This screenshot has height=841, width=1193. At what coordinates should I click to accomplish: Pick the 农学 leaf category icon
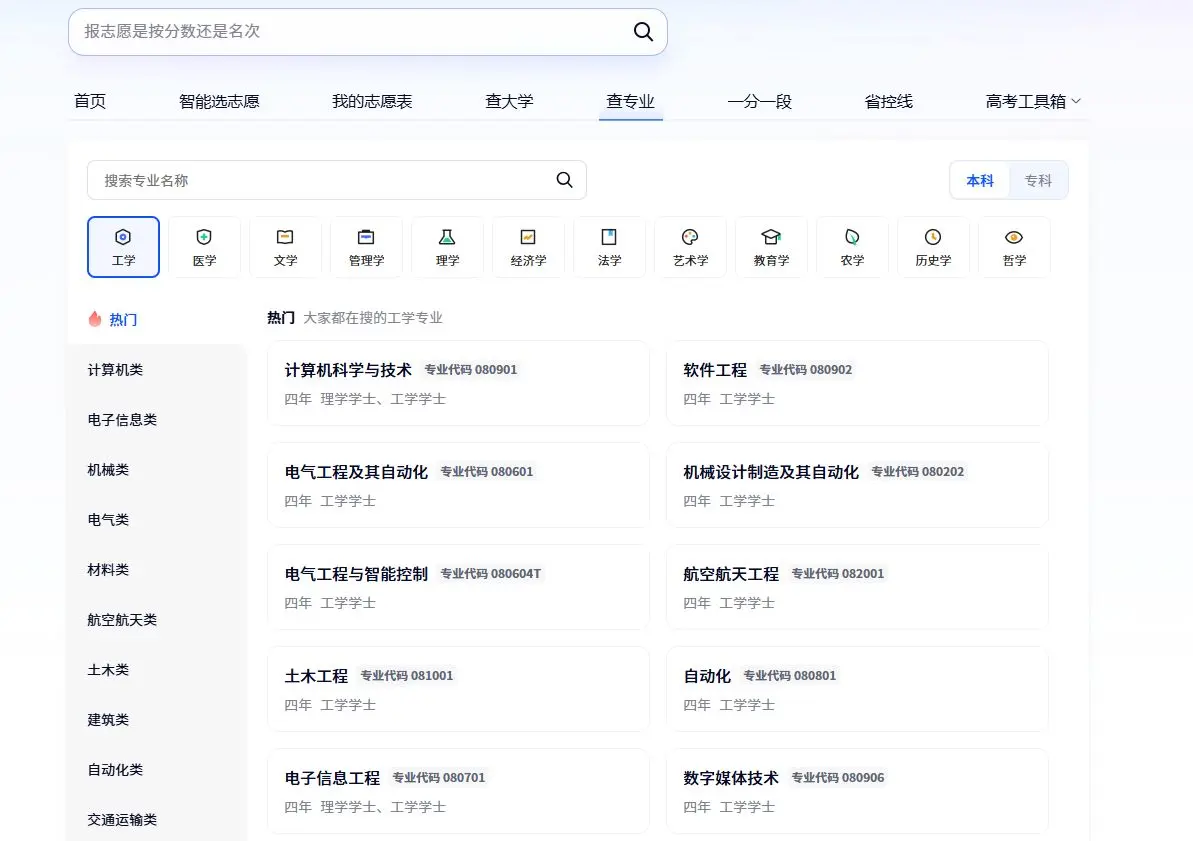coord(852,247)
